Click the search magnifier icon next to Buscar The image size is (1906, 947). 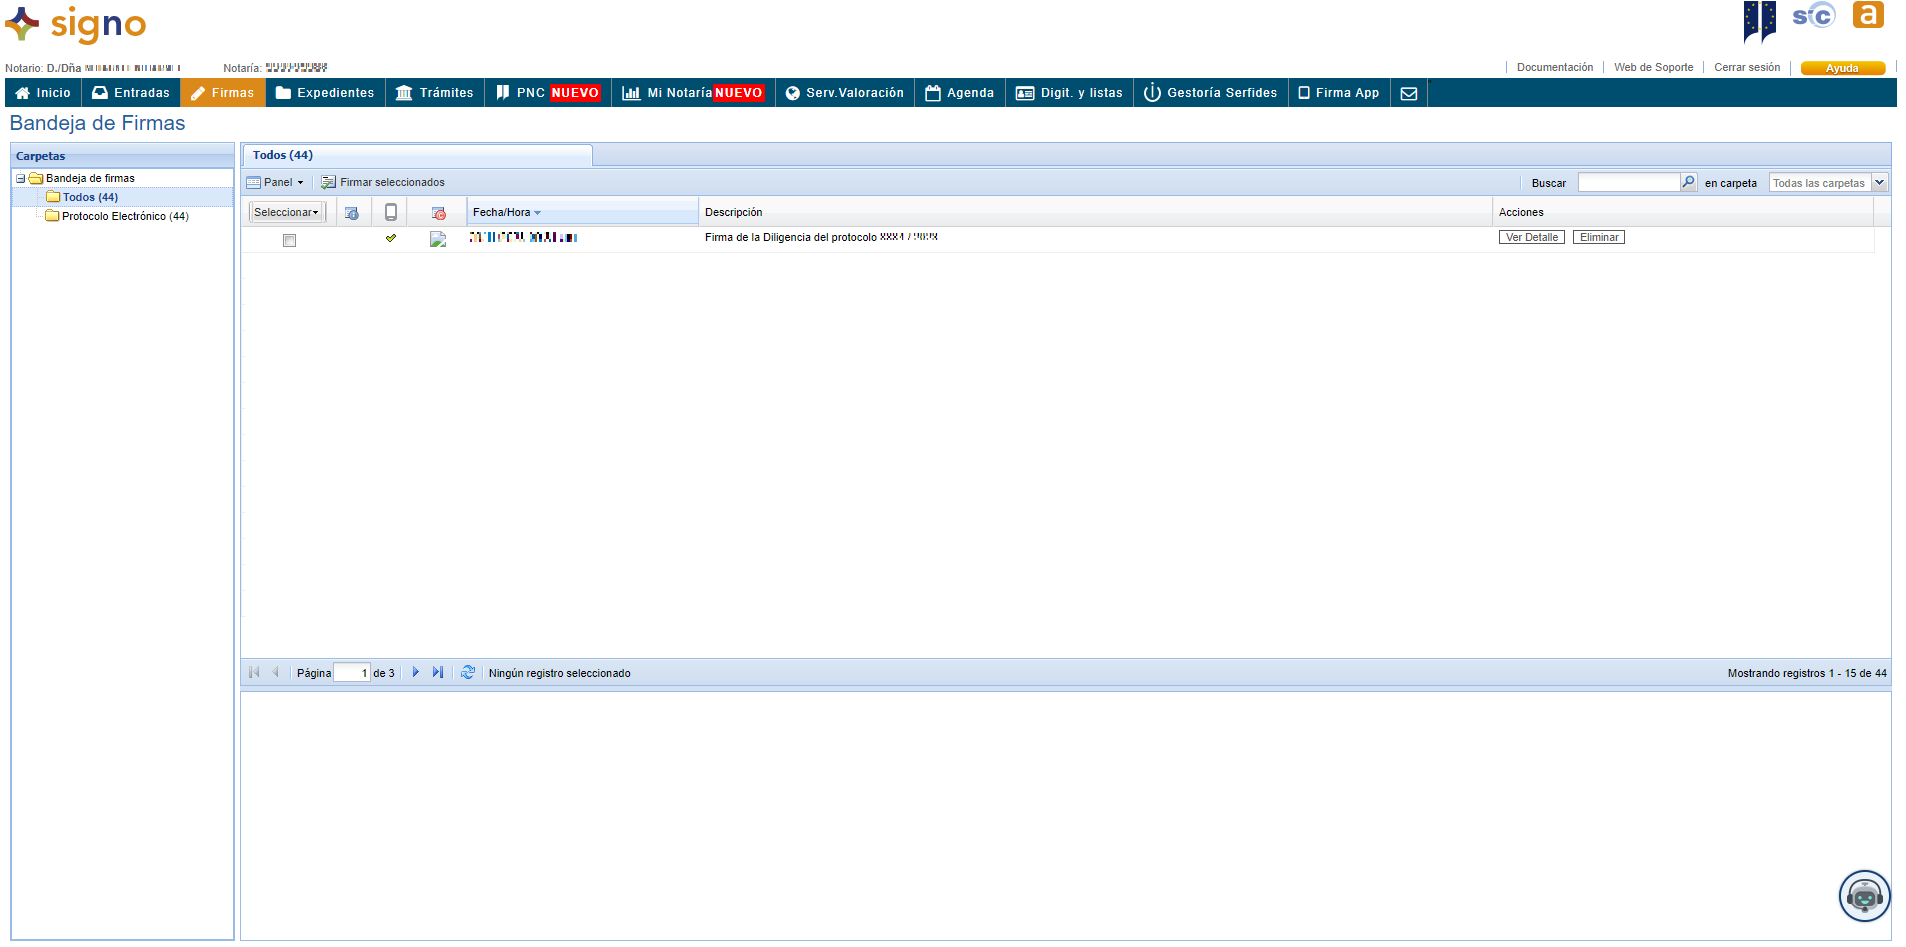pos(1689,182)
